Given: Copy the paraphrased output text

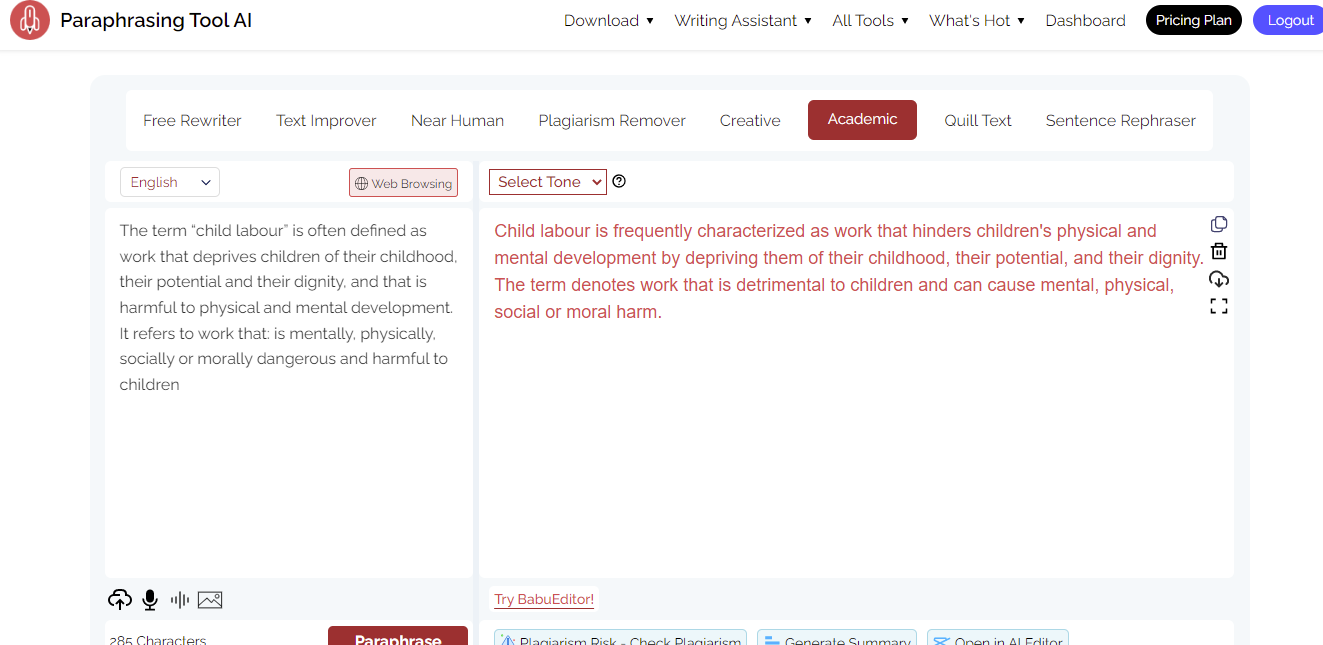Looking at the screenshot, I should click(1218, 224).
